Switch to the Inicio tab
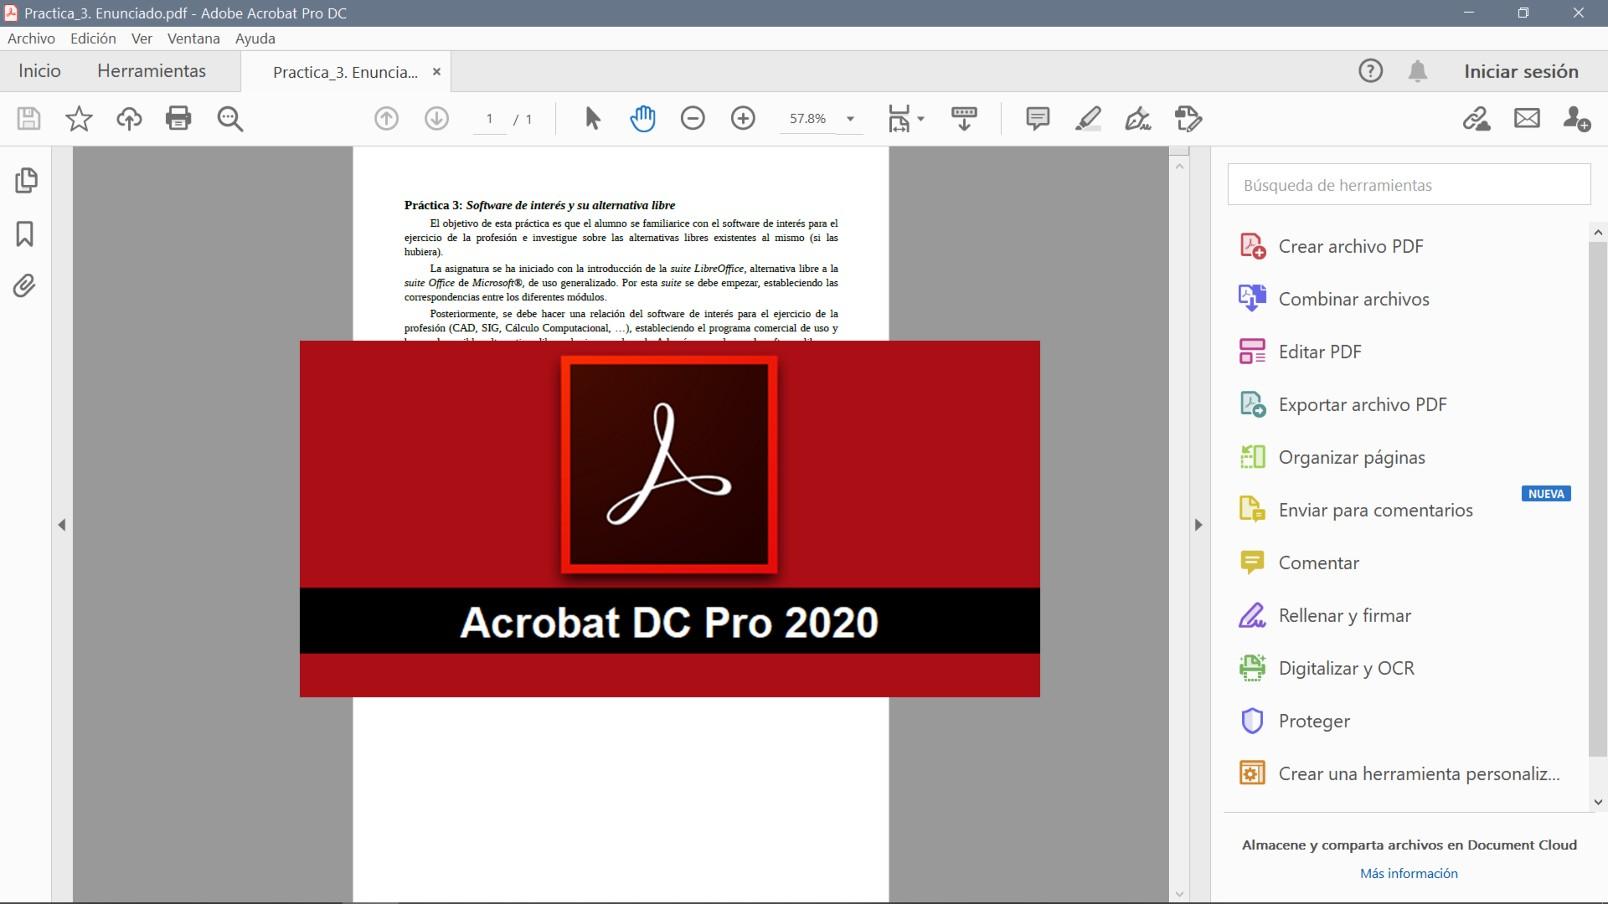 pyautogui.click(x=40, y=71)
